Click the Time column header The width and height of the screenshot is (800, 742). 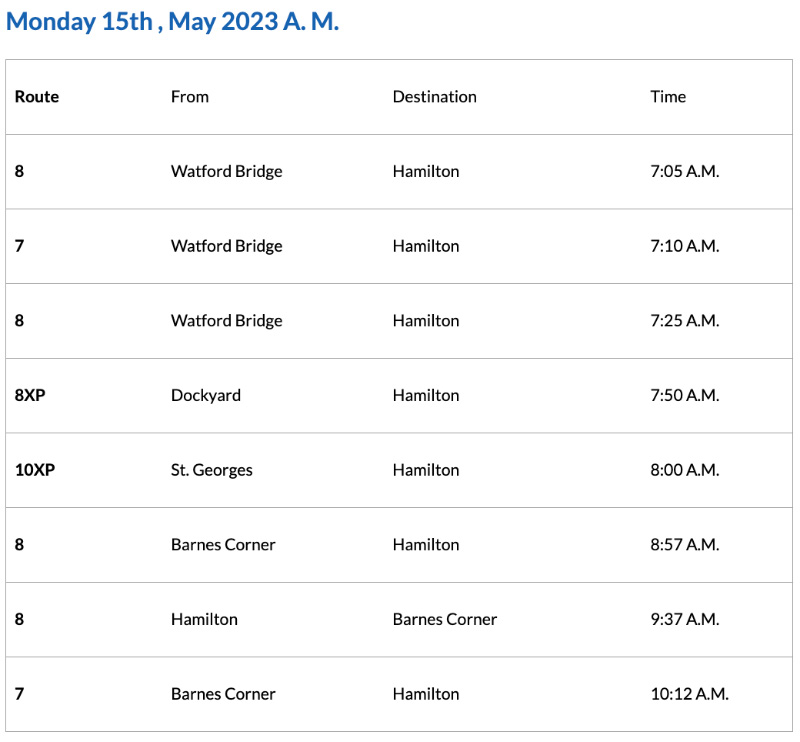pos(668,97)
